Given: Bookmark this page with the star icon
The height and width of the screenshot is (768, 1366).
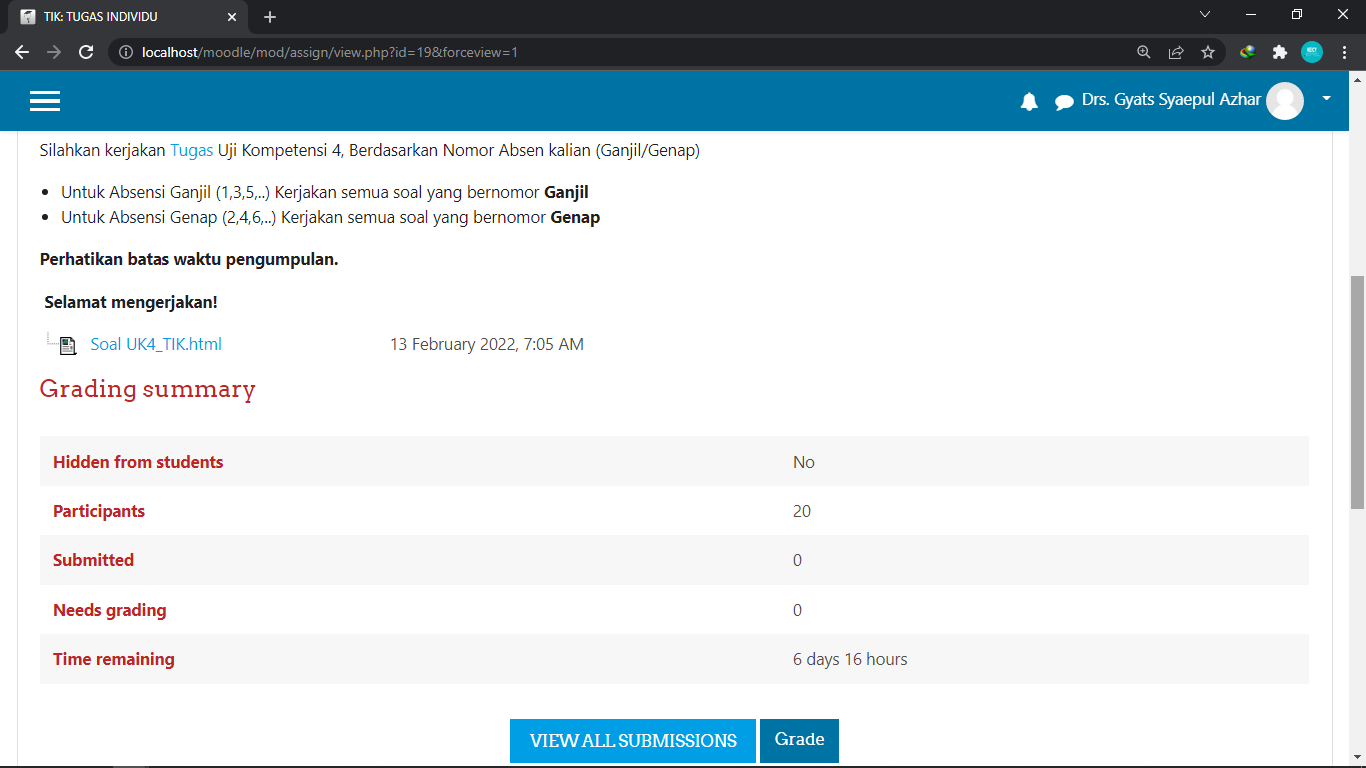Looking at the screenshot, I should click(1208, 52).
